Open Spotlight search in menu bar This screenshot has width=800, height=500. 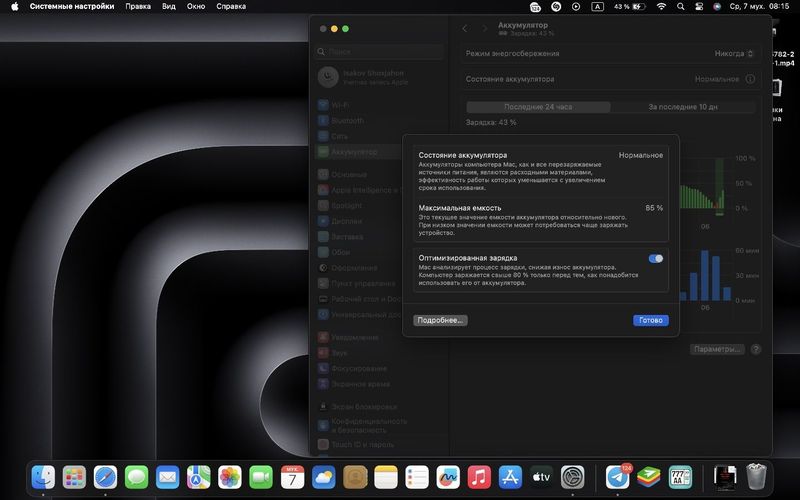coord(681,7)
